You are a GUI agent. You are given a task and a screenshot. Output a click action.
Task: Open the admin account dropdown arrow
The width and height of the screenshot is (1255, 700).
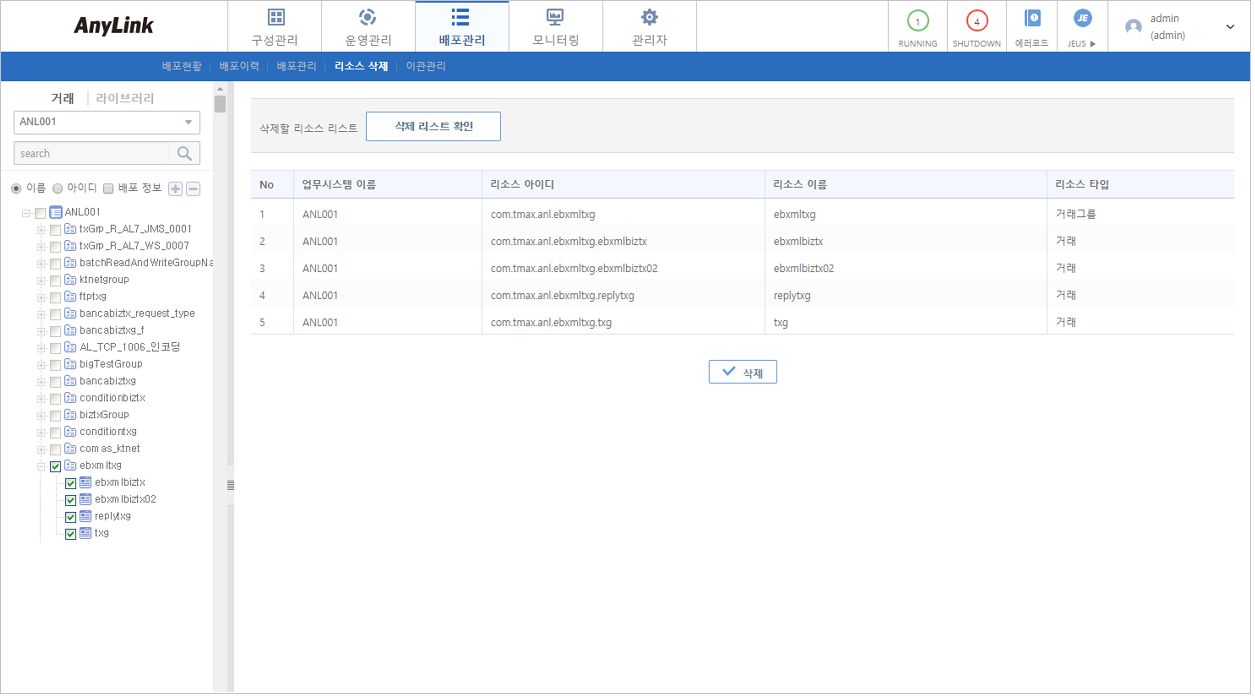(x=1230, y=25)
